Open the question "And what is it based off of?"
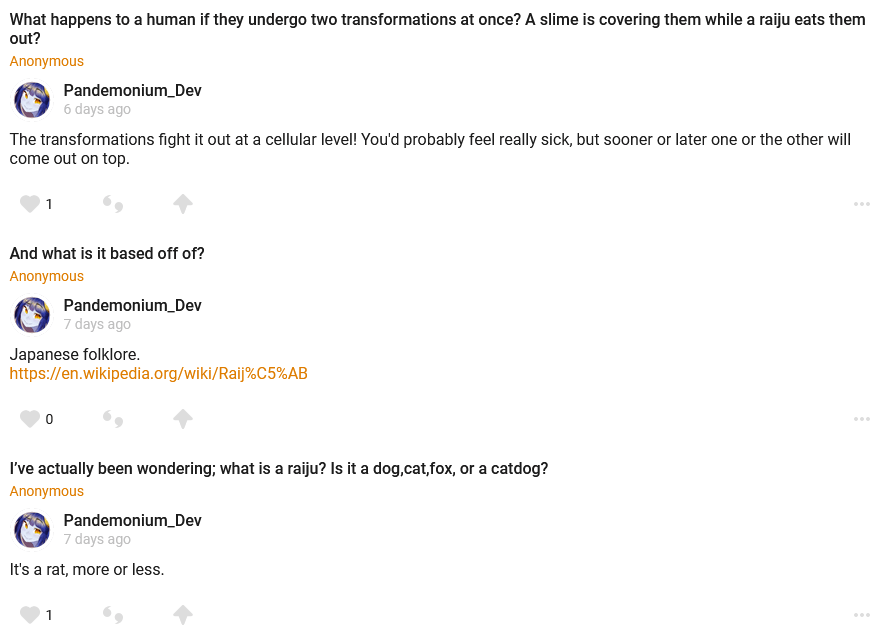 click(x=107, y=254)
